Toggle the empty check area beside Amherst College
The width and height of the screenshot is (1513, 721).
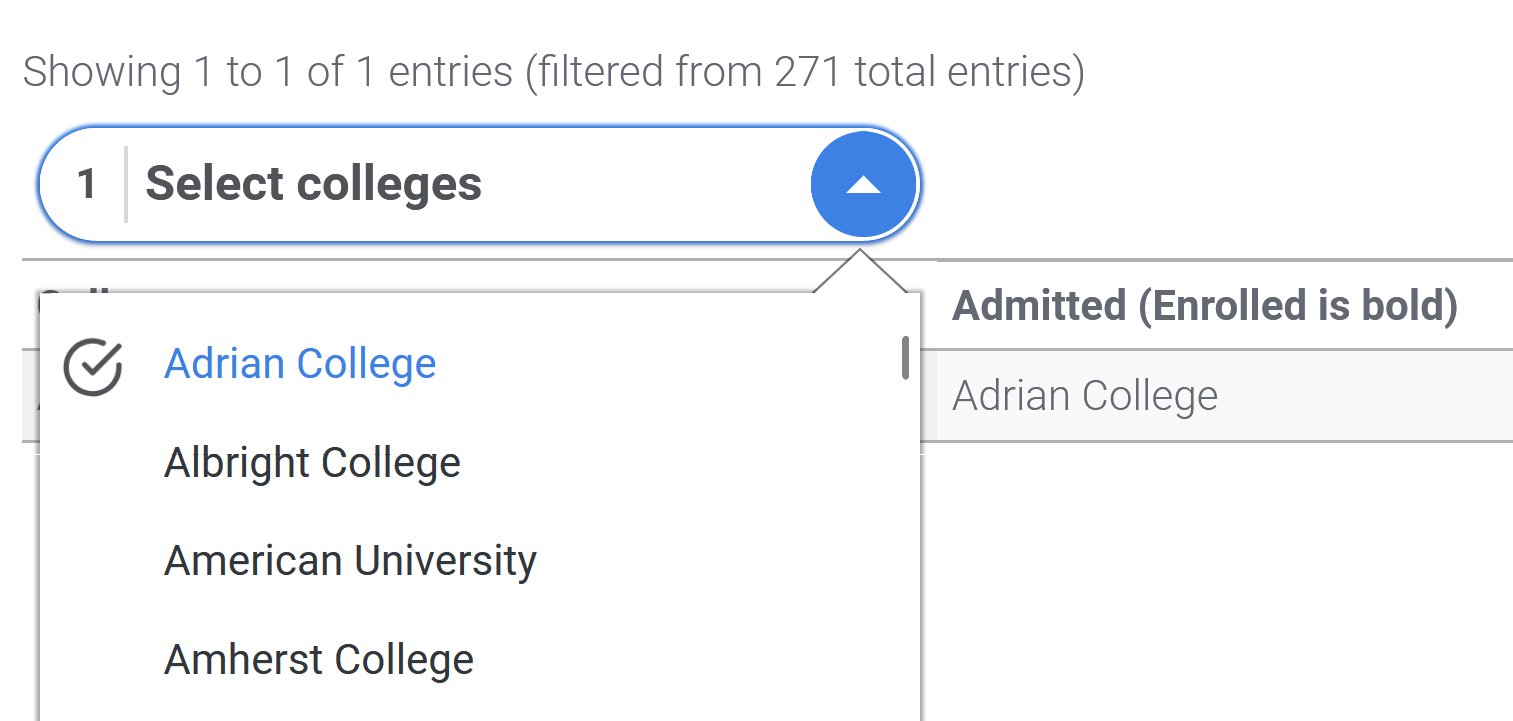click(92, 661)
